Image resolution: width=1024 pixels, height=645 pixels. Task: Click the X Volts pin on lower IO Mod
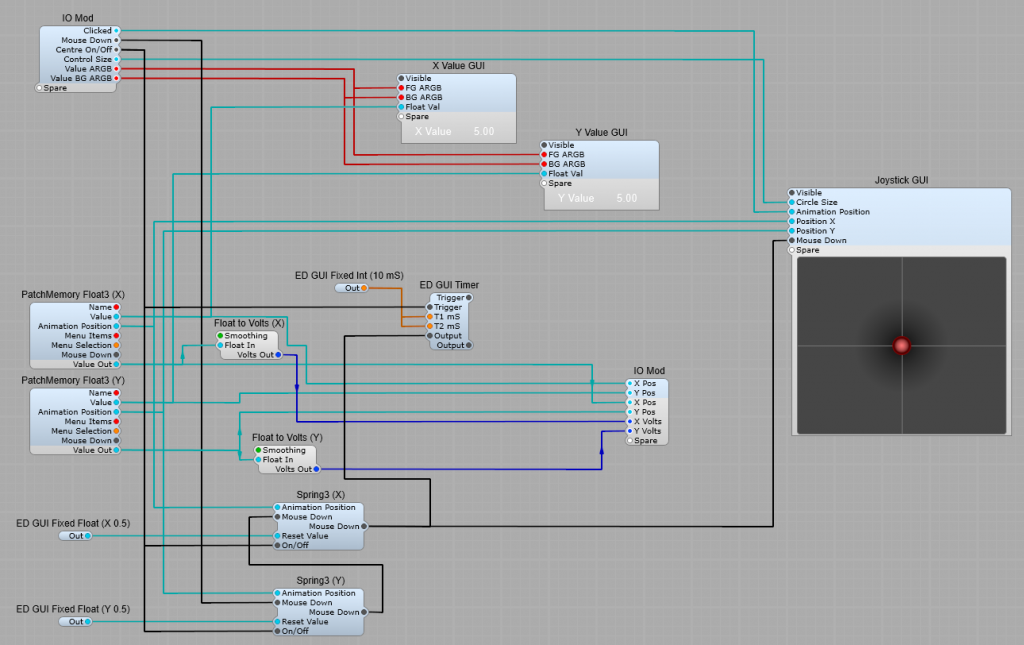(630, 421)
